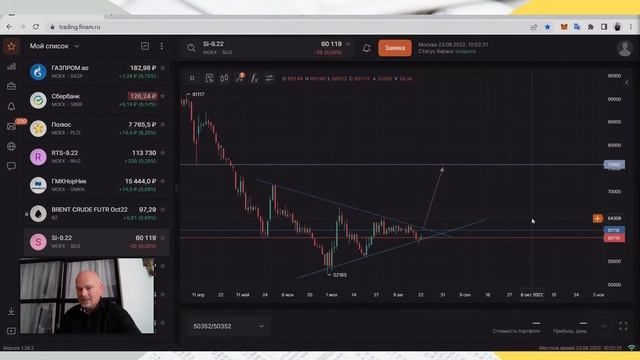Click the gray horizontal level price label
This screenshot has width=640, height=360.
coord(614,164)
